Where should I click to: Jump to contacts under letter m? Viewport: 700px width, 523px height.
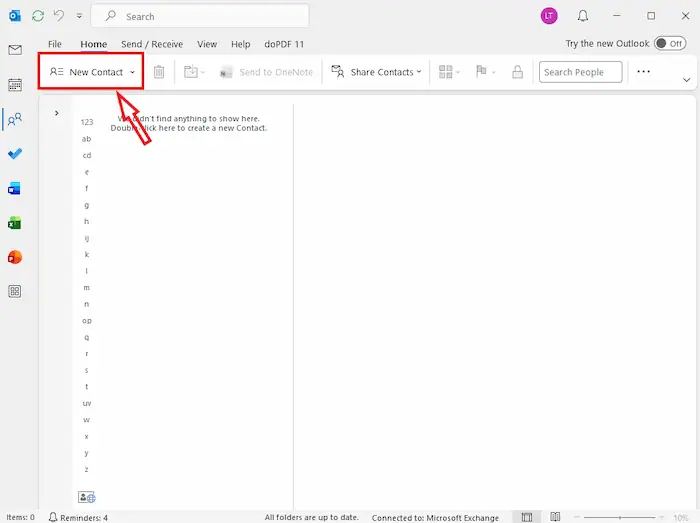point(87,287)
